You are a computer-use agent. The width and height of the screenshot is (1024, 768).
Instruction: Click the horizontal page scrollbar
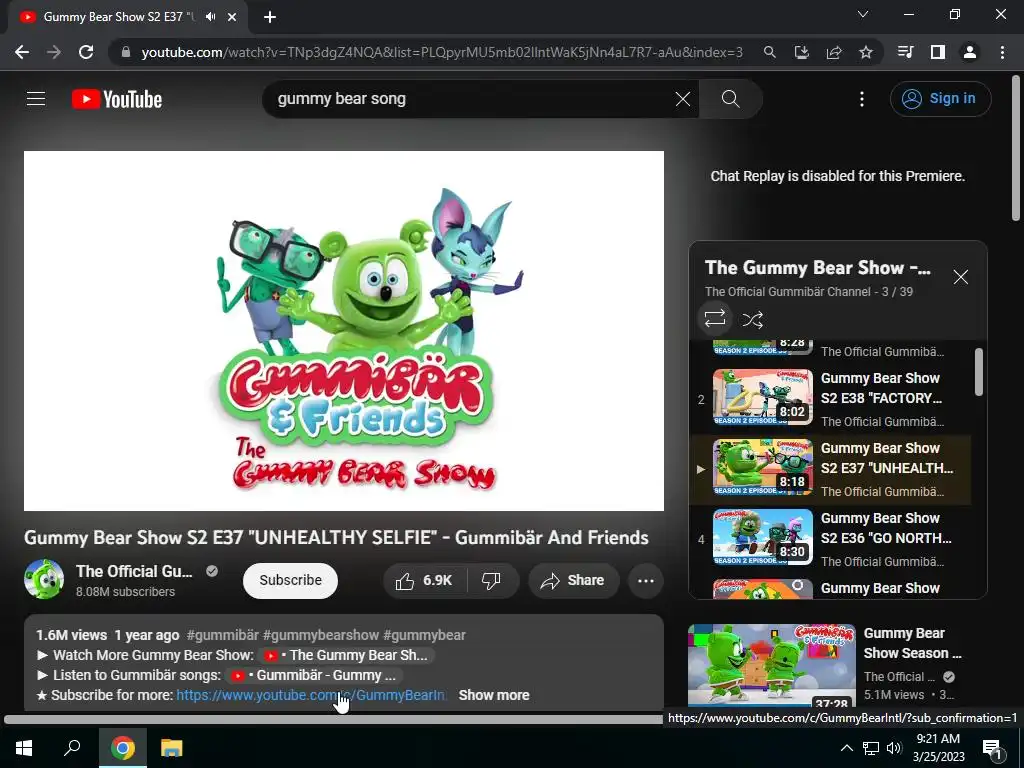point(333,720)
